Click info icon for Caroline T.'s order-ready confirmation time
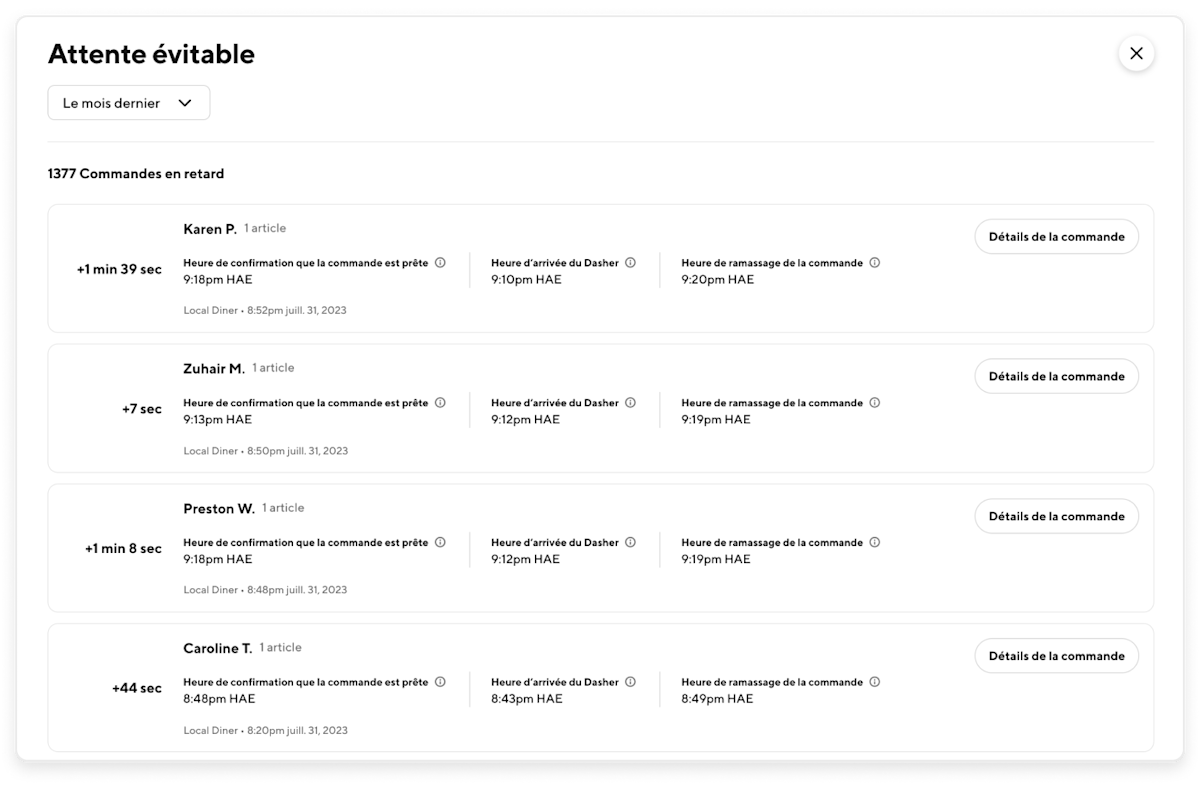 click(x=440, y=682)
